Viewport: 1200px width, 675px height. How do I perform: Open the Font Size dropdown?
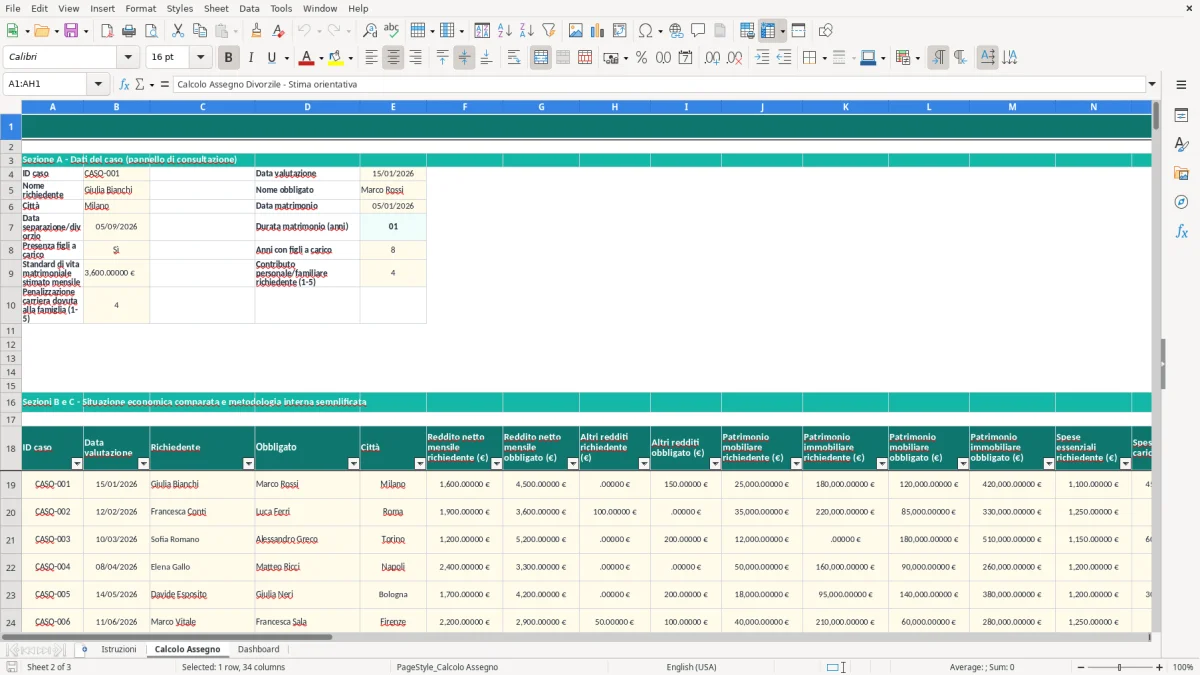click(x=200, y=58)
